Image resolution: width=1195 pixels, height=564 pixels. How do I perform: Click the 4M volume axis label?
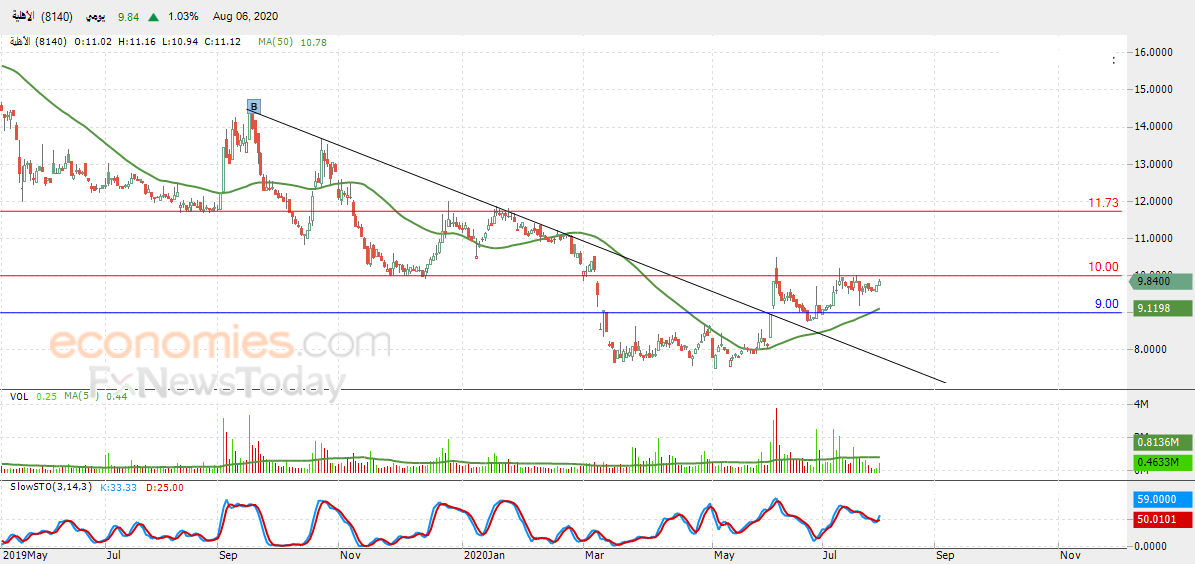pyautogui.click(x=1142, y=404)
